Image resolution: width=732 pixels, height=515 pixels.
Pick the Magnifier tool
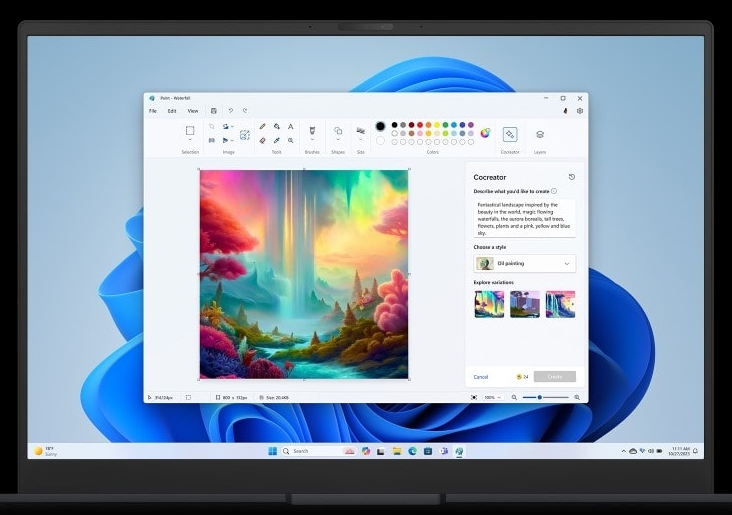tap(291, 140)
